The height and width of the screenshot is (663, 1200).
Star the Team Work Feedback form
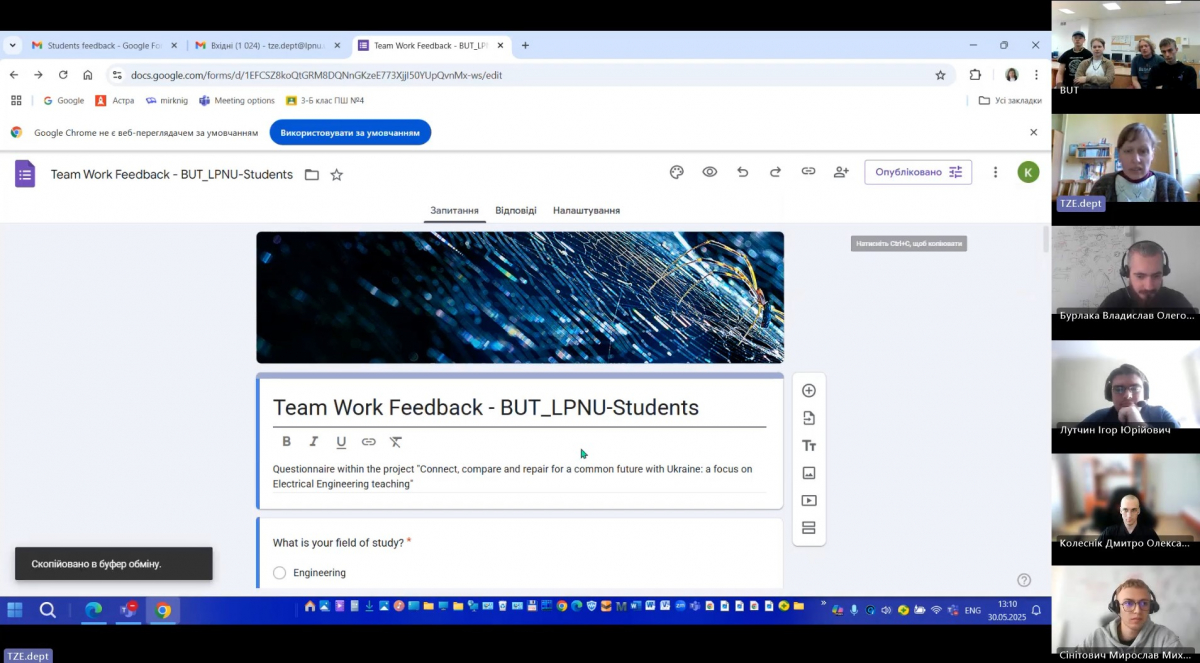click(337, 175)
